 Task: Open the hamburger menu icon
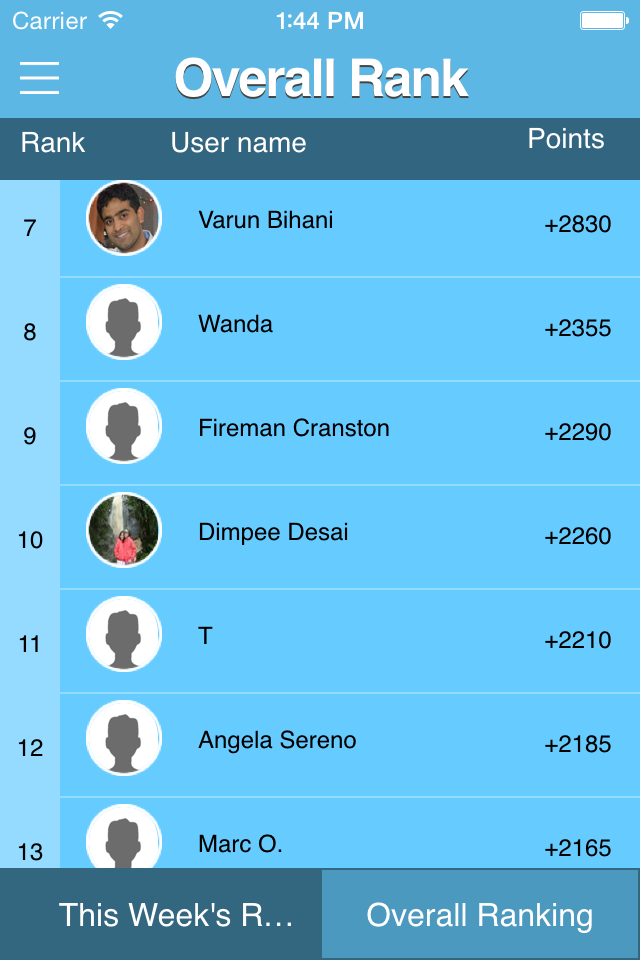point(39,78)
